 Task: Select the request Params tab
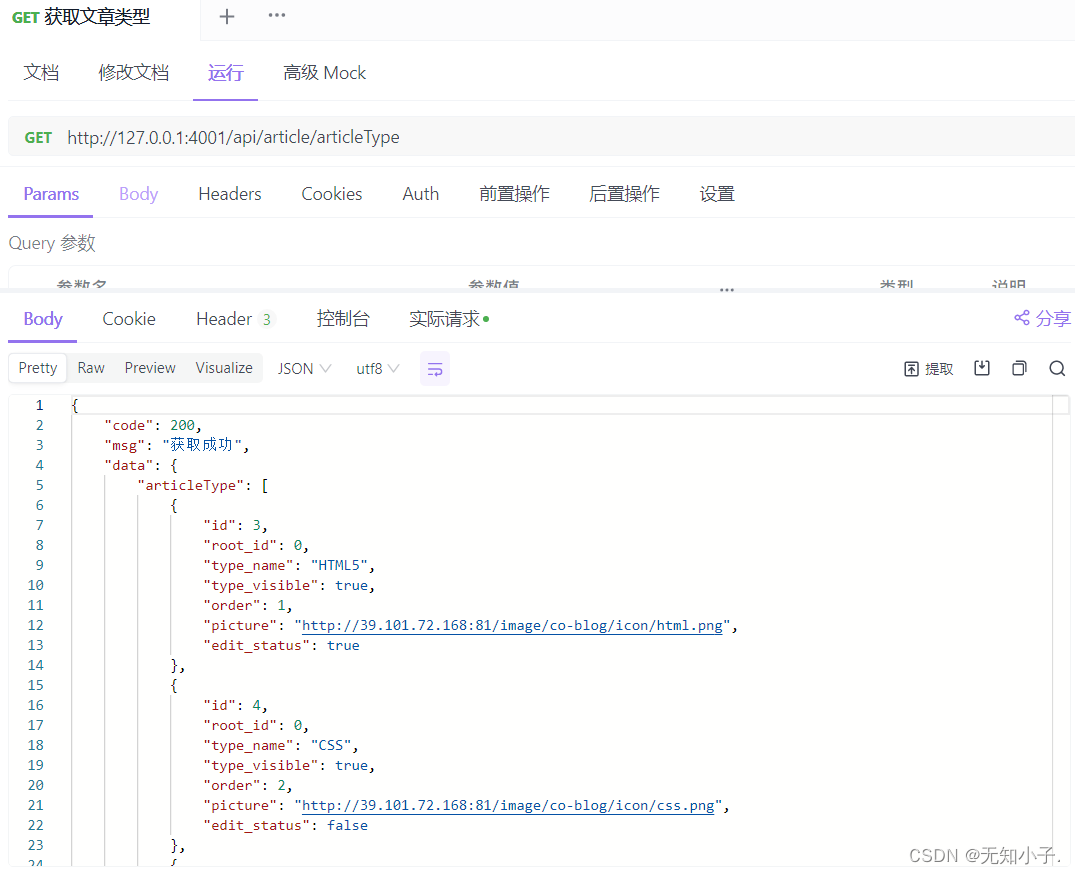click(51, 194)
